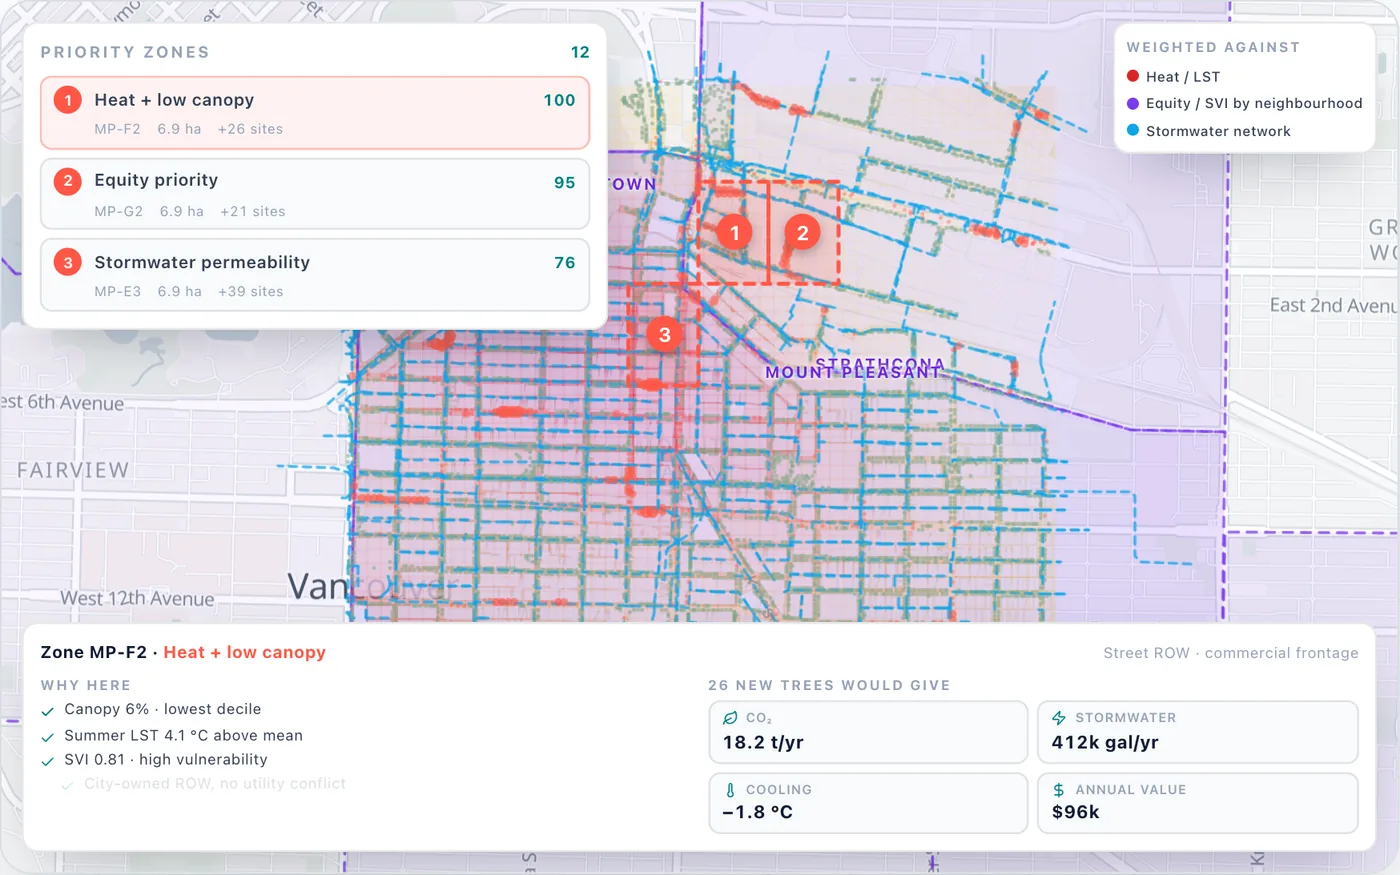1400x875 pixels.
Task: Click the number 2 badge beside Equity priority
Action: pos(68,181)
